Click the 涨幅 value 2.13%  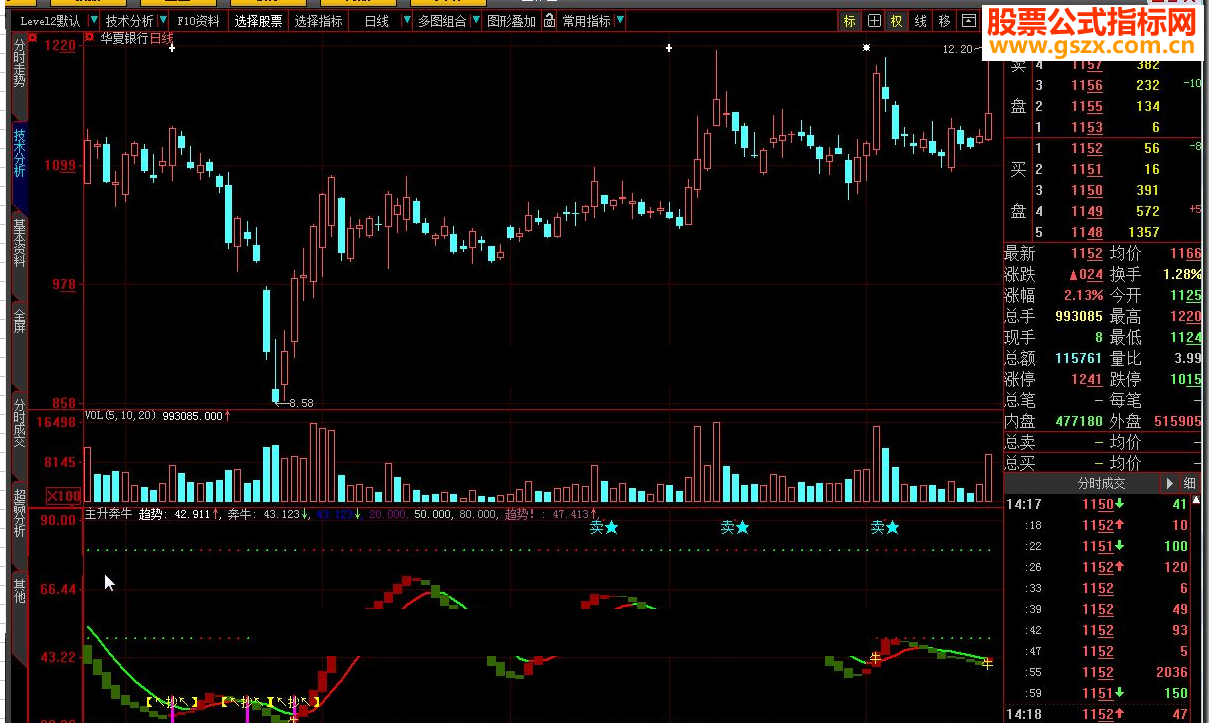coord(1085,296)
